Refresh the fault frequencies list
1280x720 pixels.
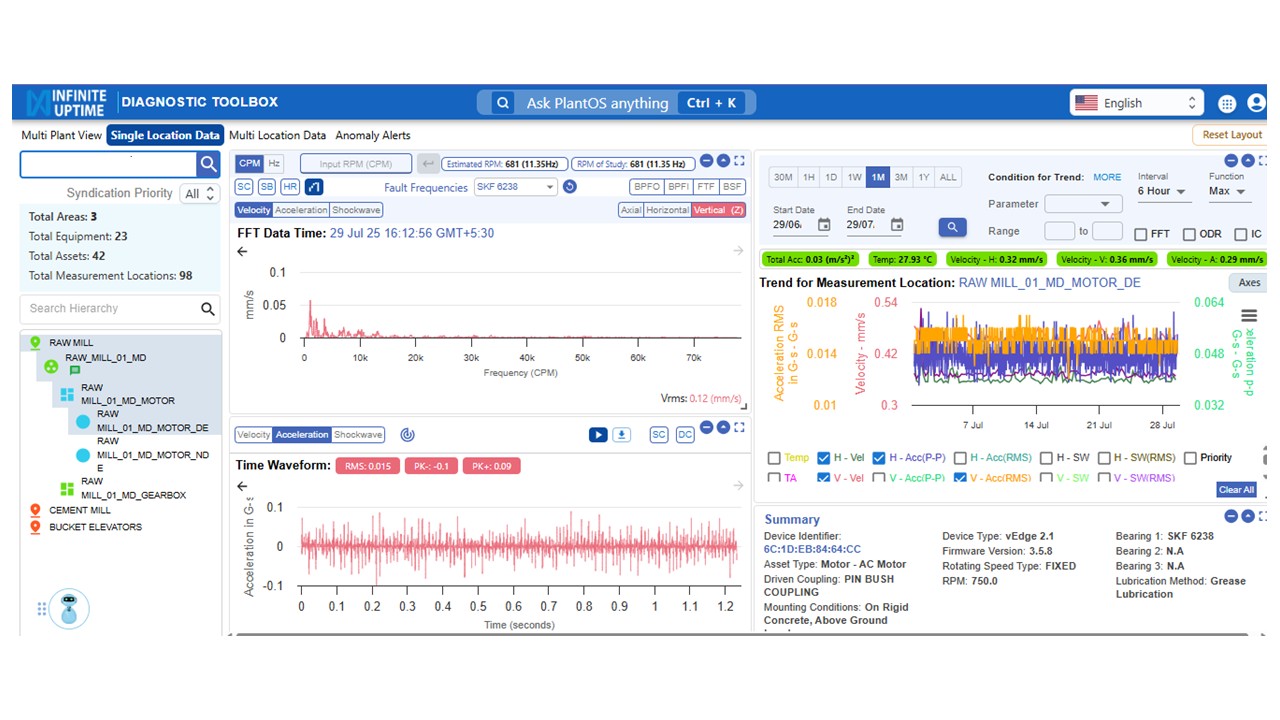(570, 187)
